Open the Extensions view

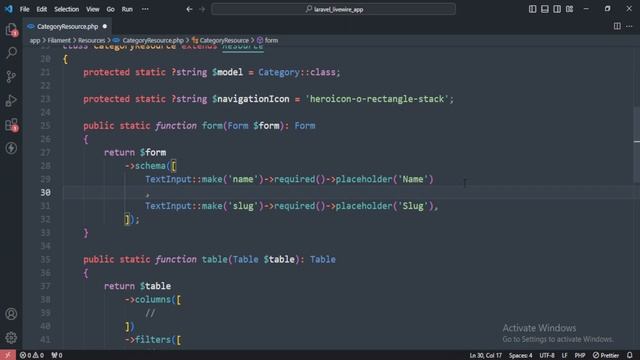point(11,124)
